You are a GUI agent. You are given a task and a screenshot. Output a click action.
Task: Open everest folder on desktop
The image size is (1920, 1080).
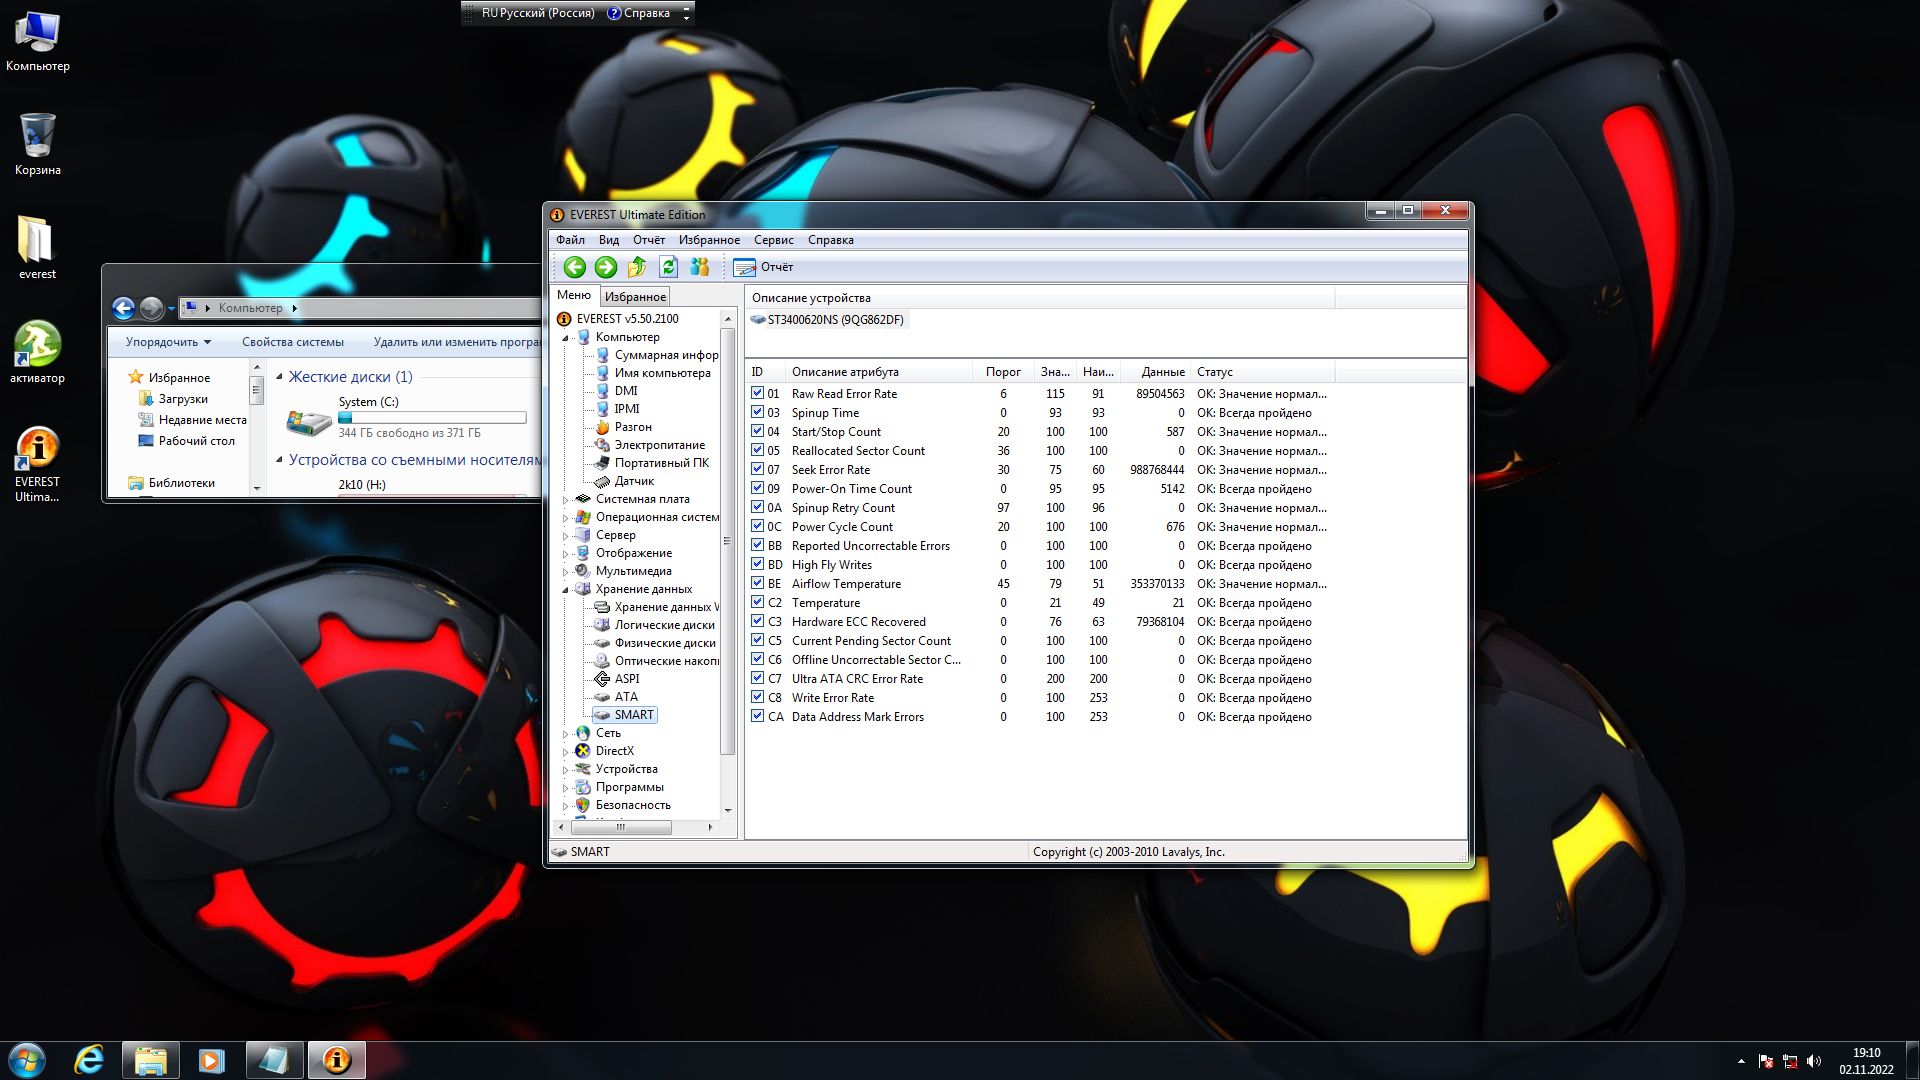click(37, 248)
